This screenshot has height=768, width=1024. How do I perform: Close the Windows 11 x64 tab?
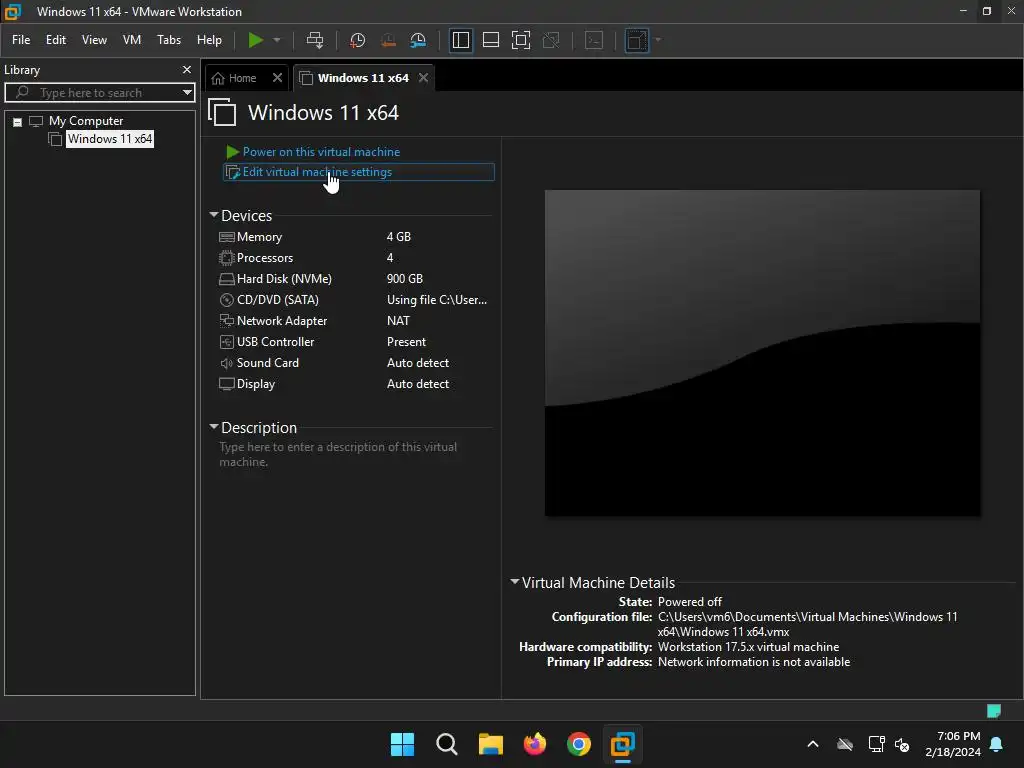pos(423,78)
